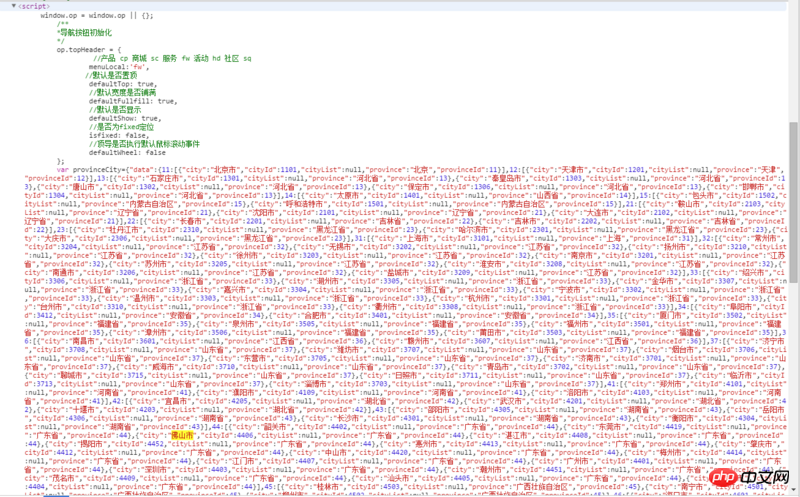
Task: Select the opening <script> tag text
Action: (34, 6)
